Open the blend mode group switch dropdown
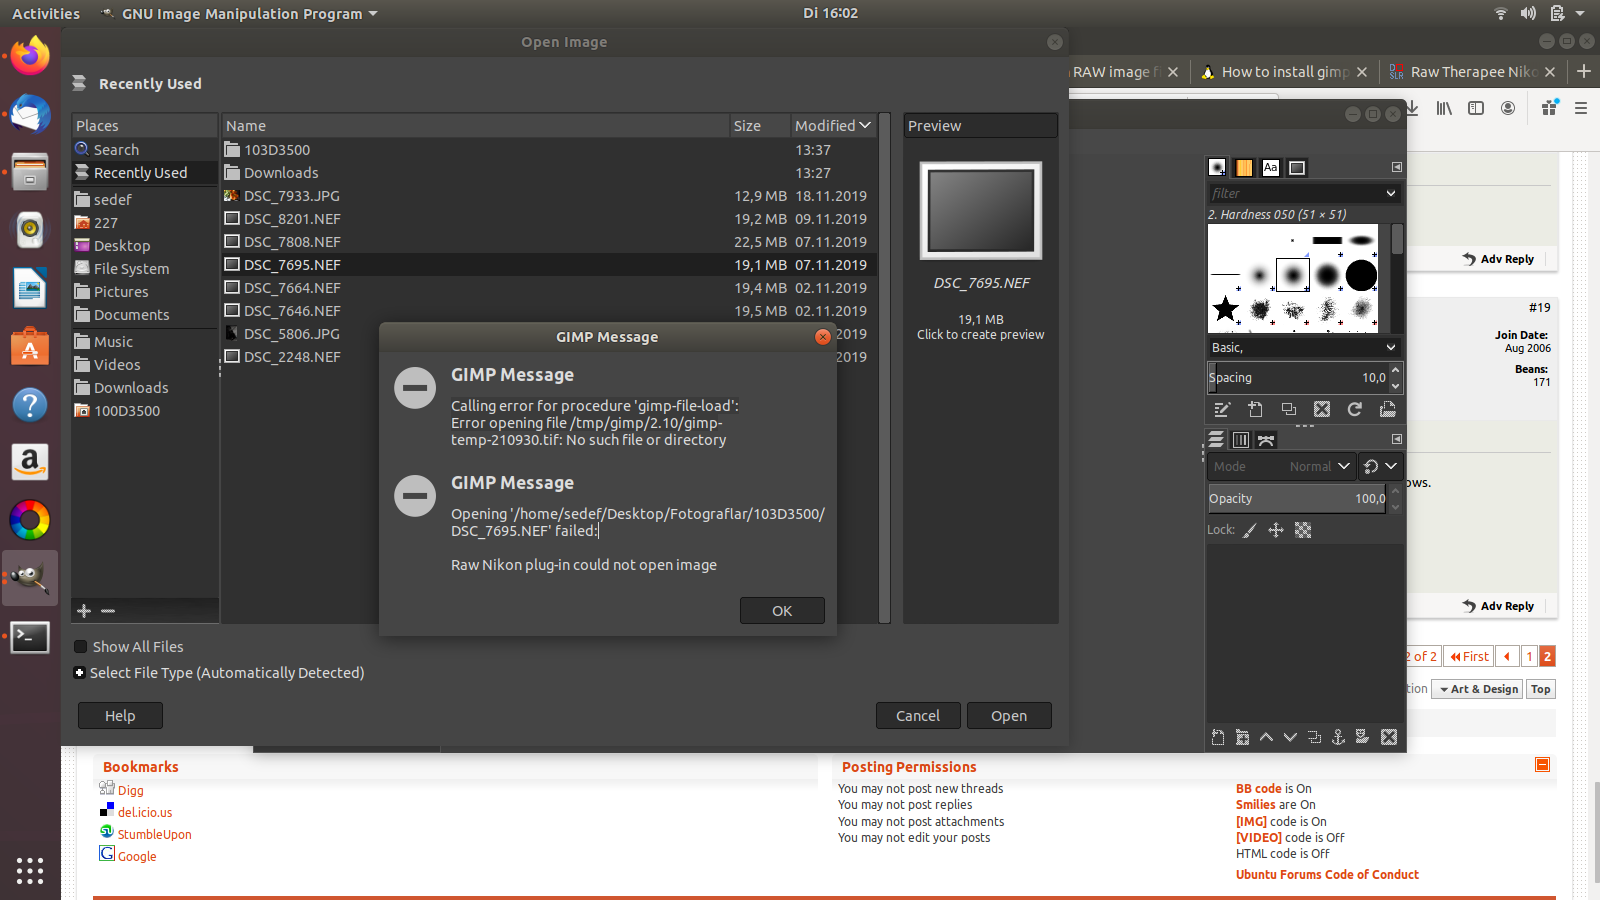Viewport: 1600px width, 900px height. click(x=1381, y=466)
